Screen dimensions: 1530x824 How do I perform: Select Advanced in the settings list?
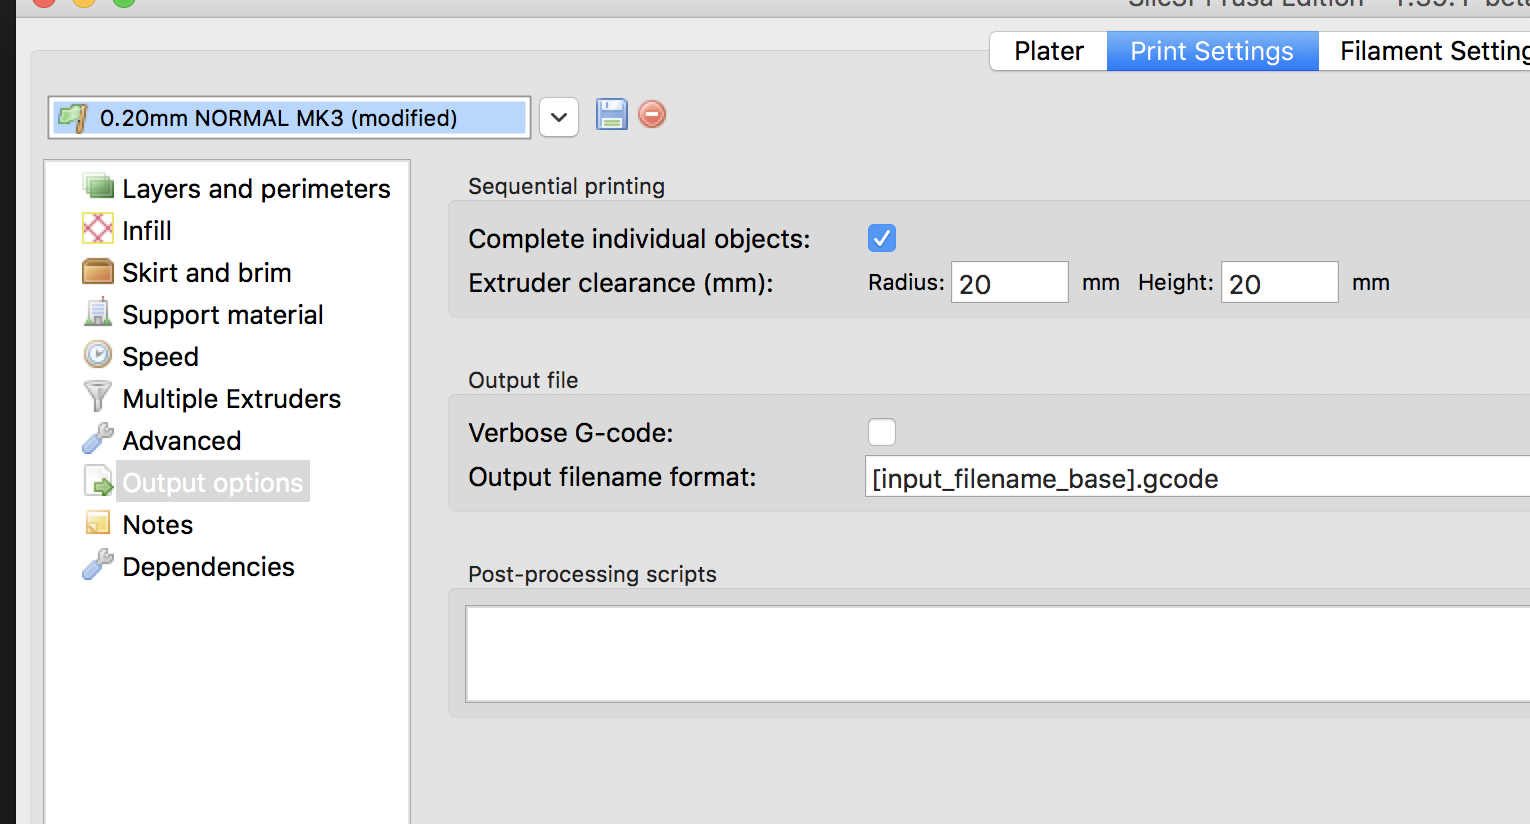(181, 441)
